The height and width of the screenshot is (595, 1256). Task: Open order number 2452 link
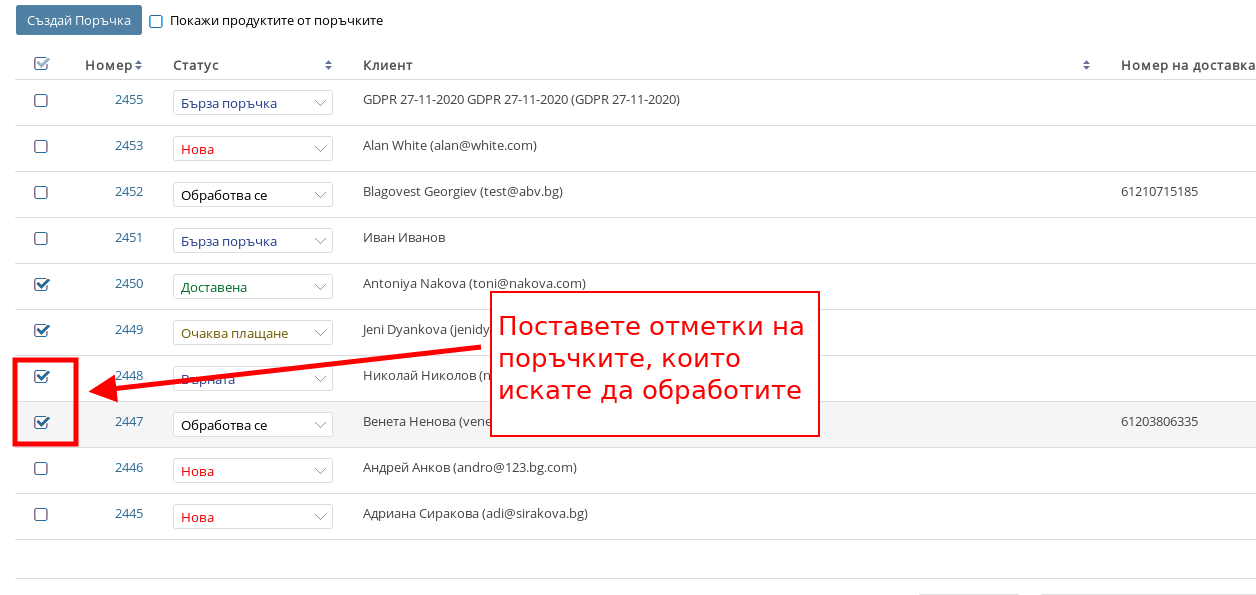coord(129,192)
